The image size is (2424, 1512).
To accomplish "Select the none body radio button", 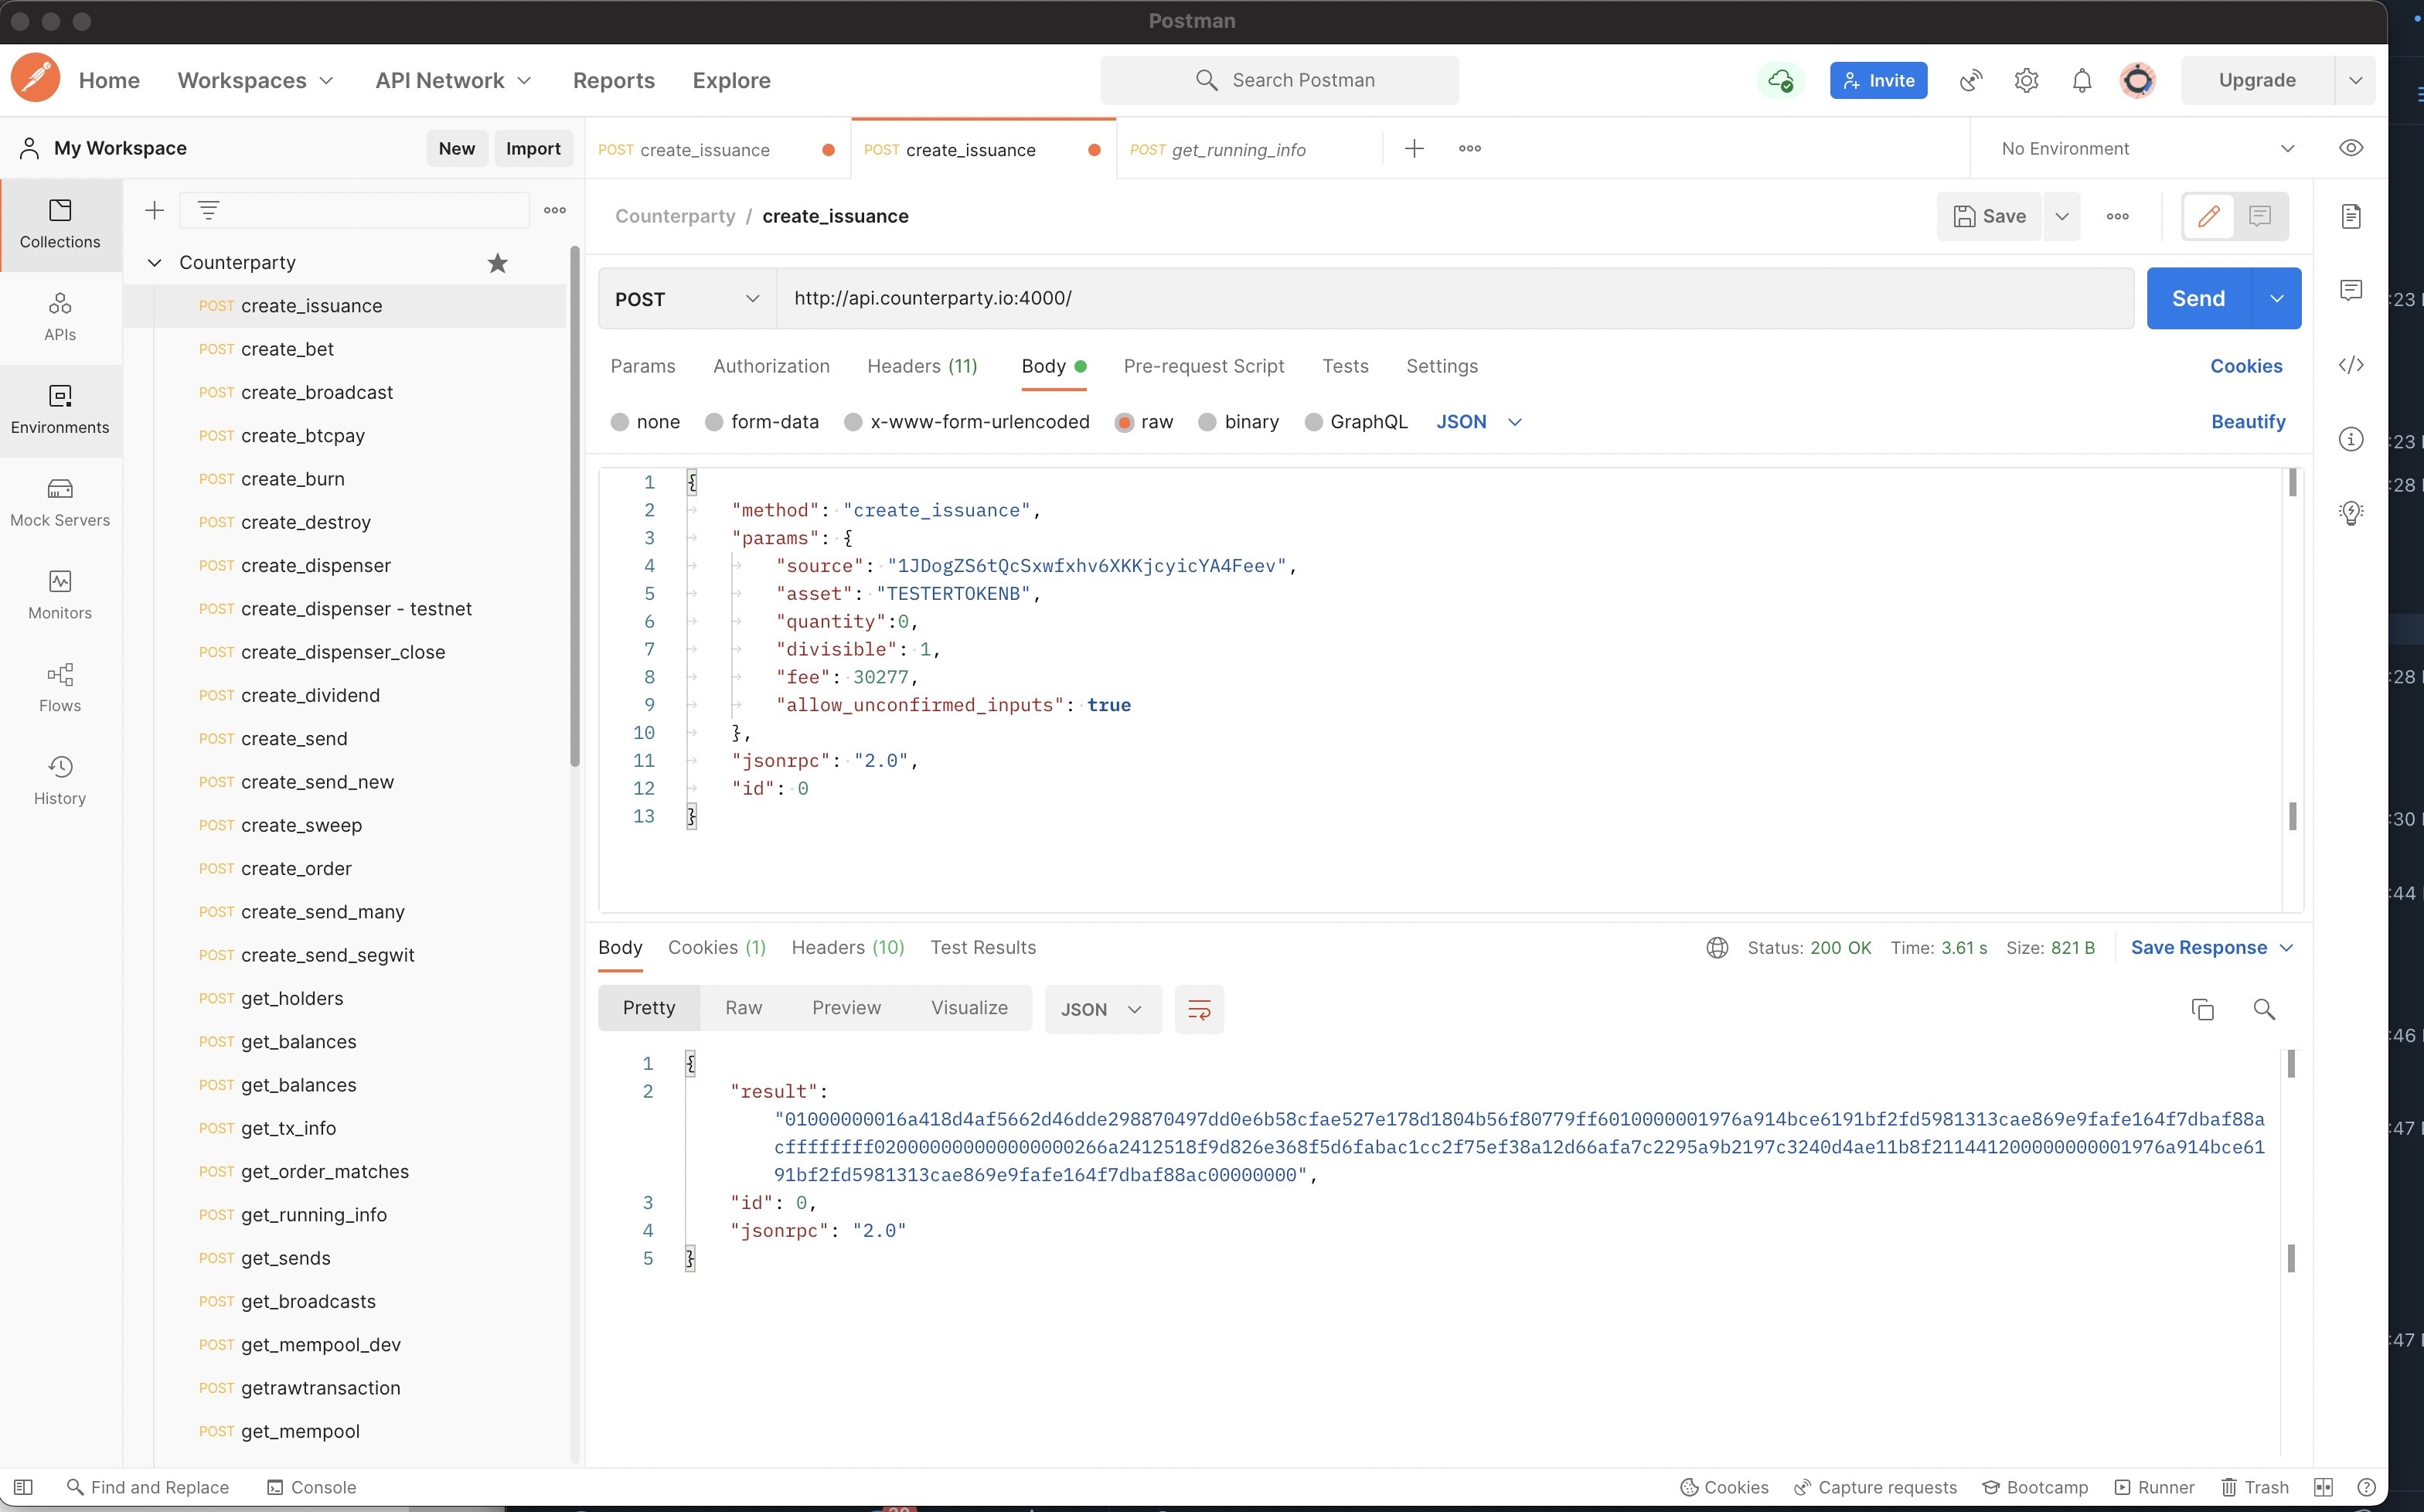I will point(620,422).
